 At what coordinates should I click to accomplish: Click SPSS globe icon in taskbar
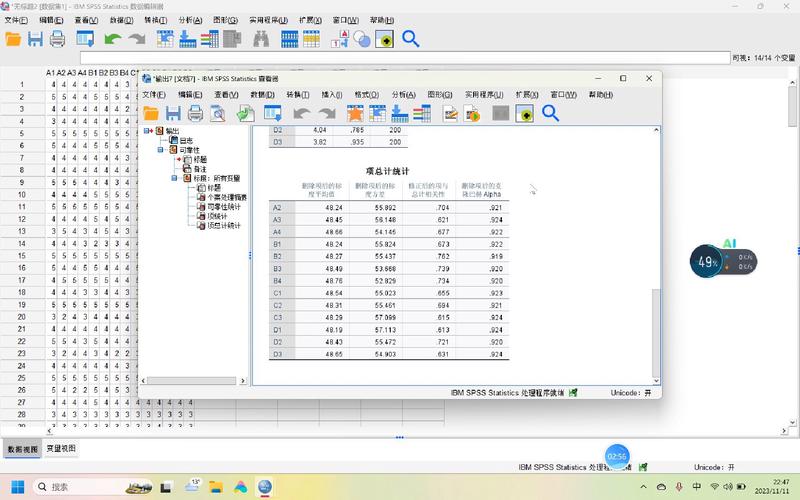coord(265,487)
